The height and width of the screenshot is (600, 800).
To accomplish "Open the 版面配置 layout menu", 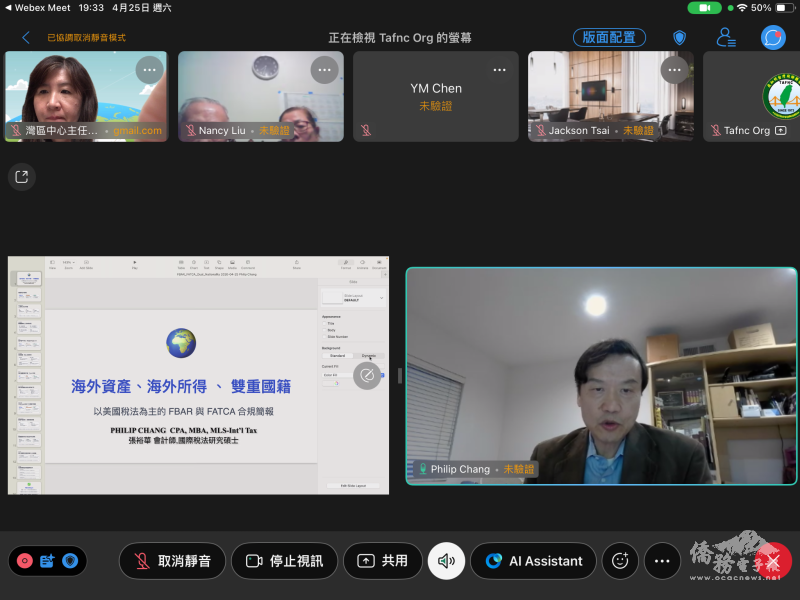I will coord(609,38).
